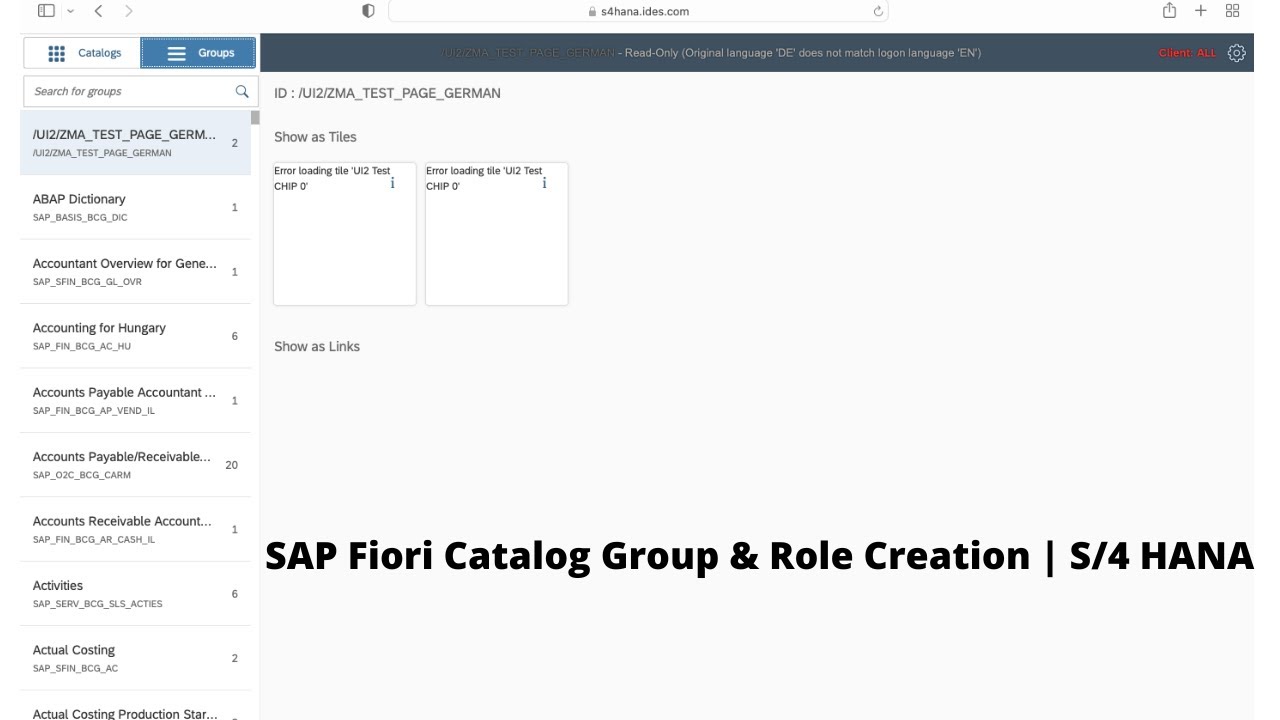This screenshot has height=720, width=1280.
Task: Select the Accounts Receivable Accountant group
Action: point(135,530)
